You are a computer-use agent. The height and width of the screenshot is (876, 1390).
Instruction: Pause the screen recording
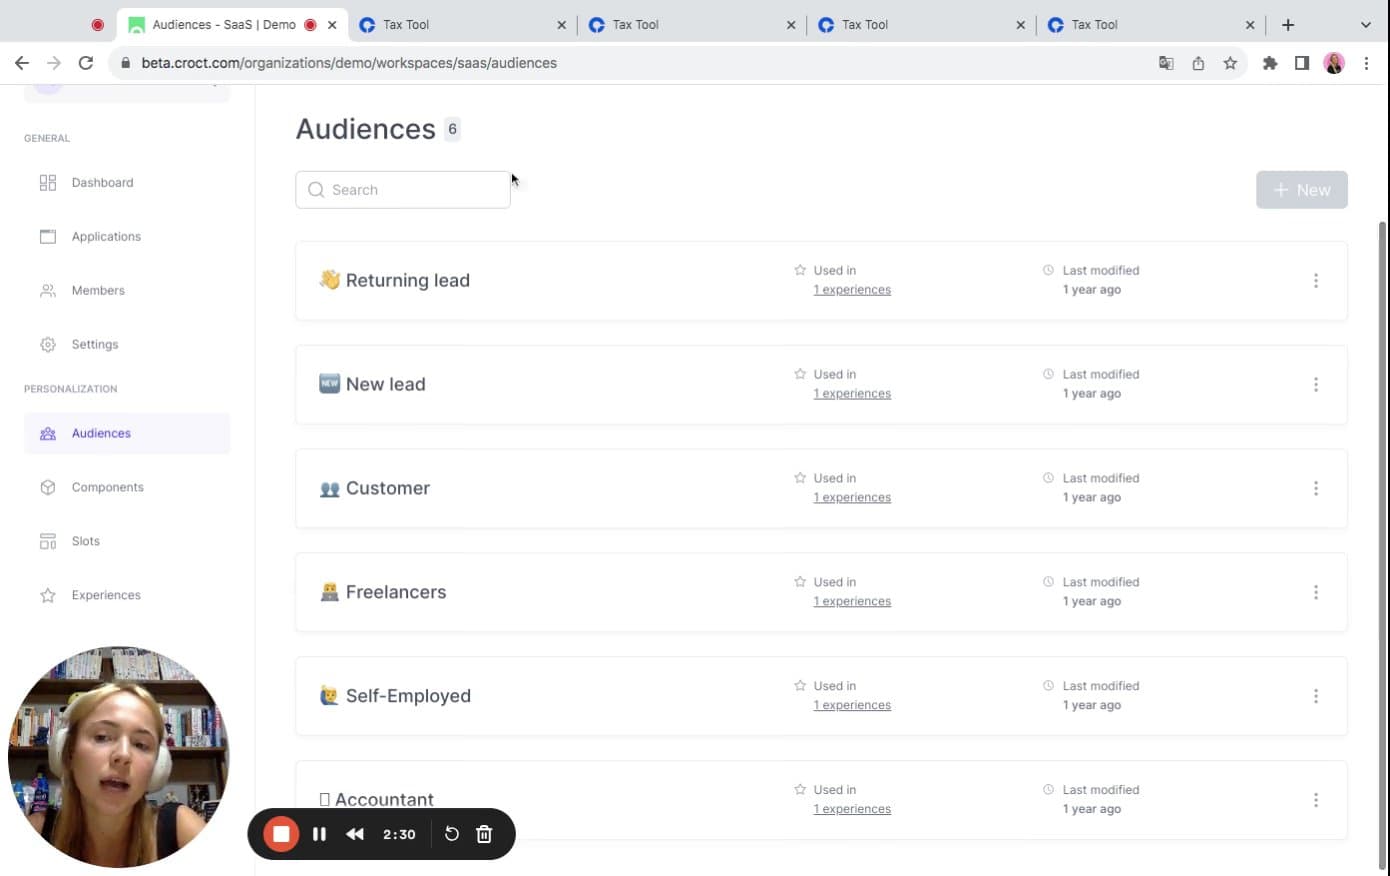(x=319, y=834)
